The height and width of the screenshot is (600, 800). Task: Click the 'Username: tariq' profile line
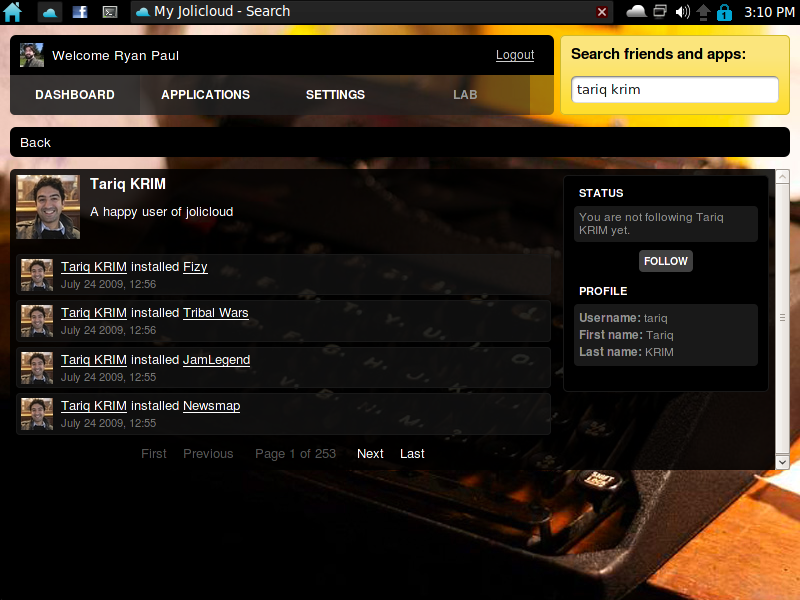coord(623,318)
